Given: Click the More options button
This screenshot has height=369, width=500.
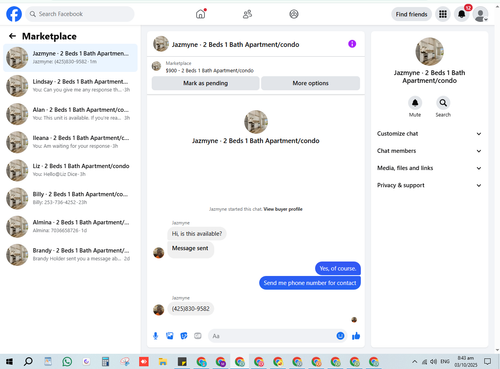Looking at the screenshot, I should (x=310, y=83).
